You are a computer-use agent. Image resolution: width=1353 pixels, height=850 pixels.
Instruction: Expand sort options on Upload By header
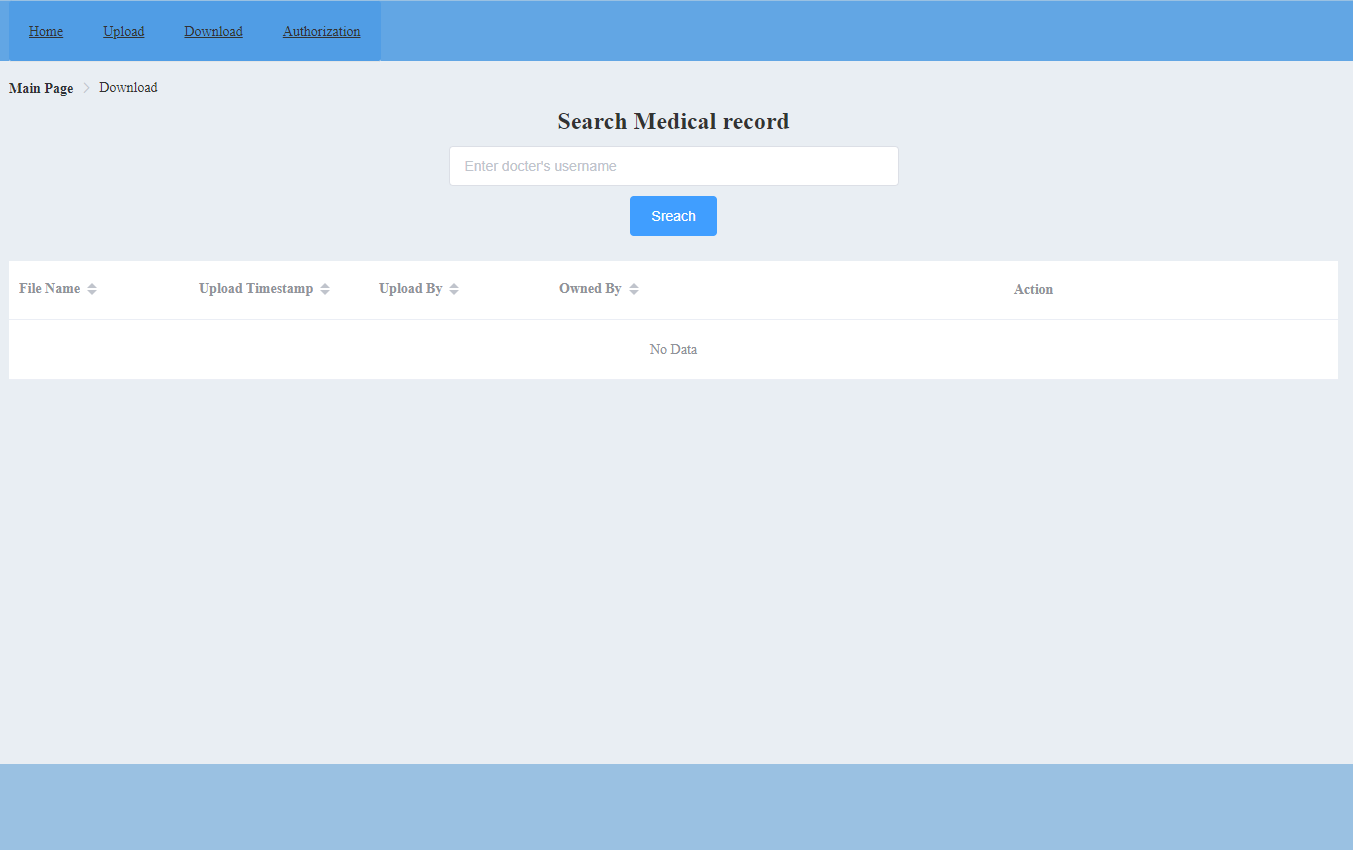click(454, 288)
